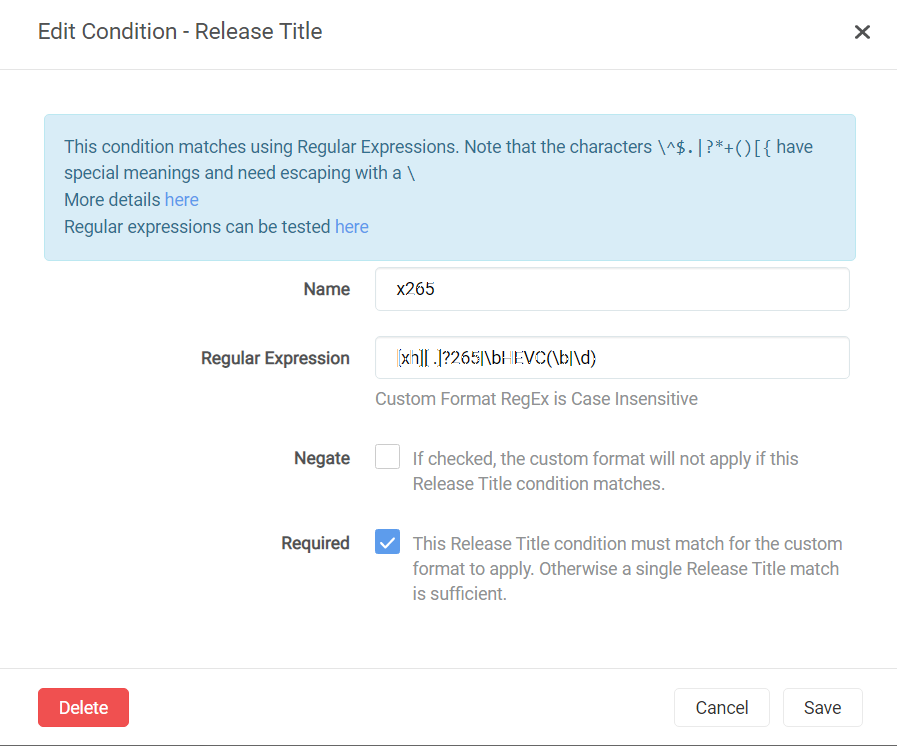Open the 'More details here' link
The image size is (897, 746).
click(181, 199)
